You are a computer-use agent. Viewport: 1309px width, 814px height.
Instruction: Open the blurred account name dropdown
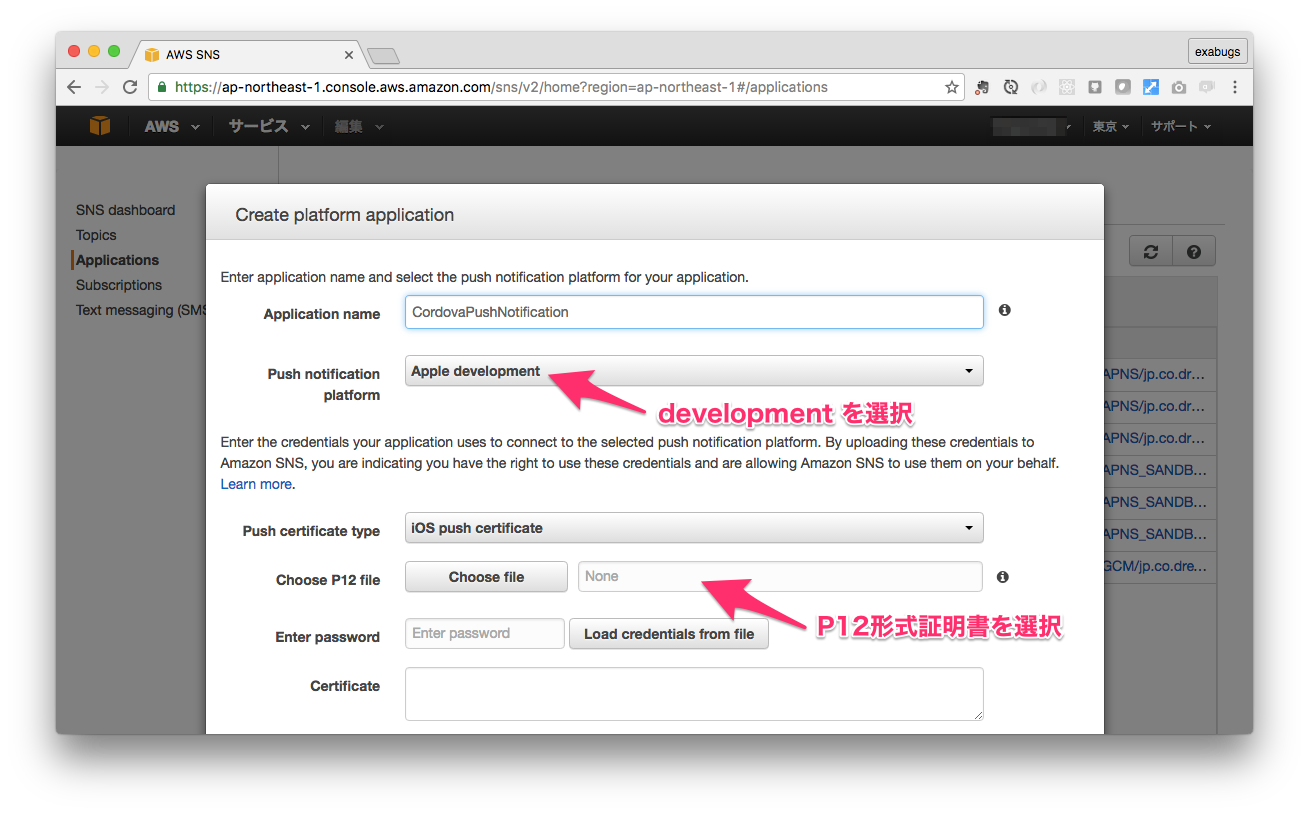click(x=1032, y=127)
